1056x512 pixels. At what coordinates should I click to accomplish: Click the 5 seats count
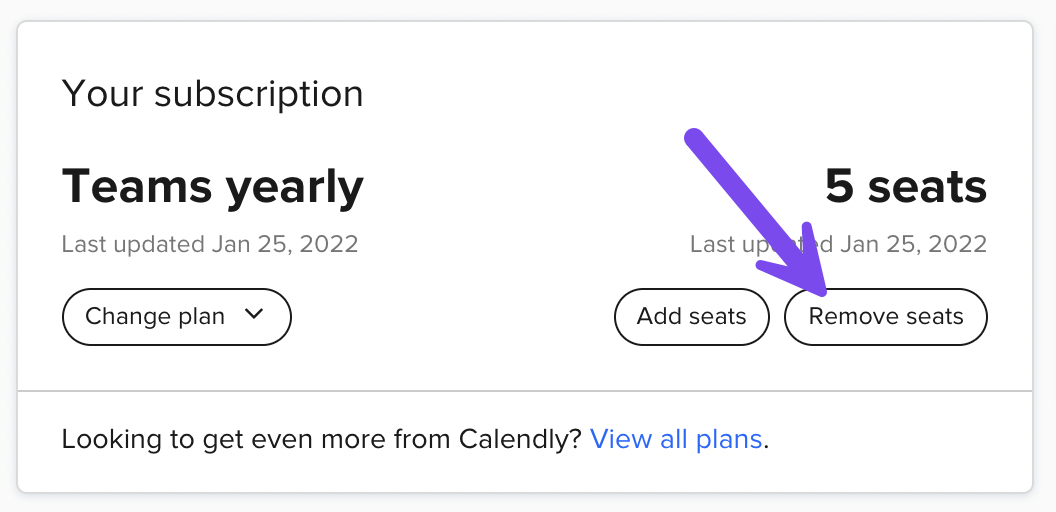click(905, 187)
